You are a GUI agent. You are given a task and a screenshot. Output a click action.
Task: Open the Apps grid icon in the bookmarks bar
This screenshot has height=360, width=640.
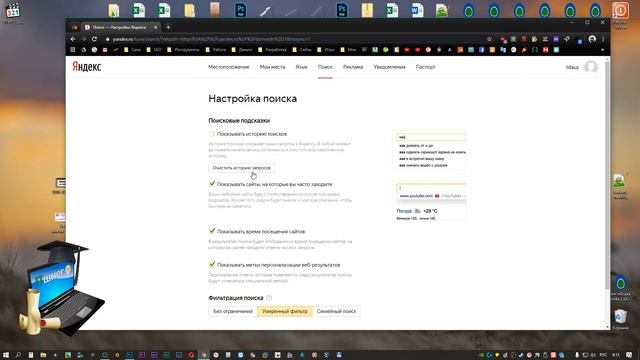pos(73,50)
